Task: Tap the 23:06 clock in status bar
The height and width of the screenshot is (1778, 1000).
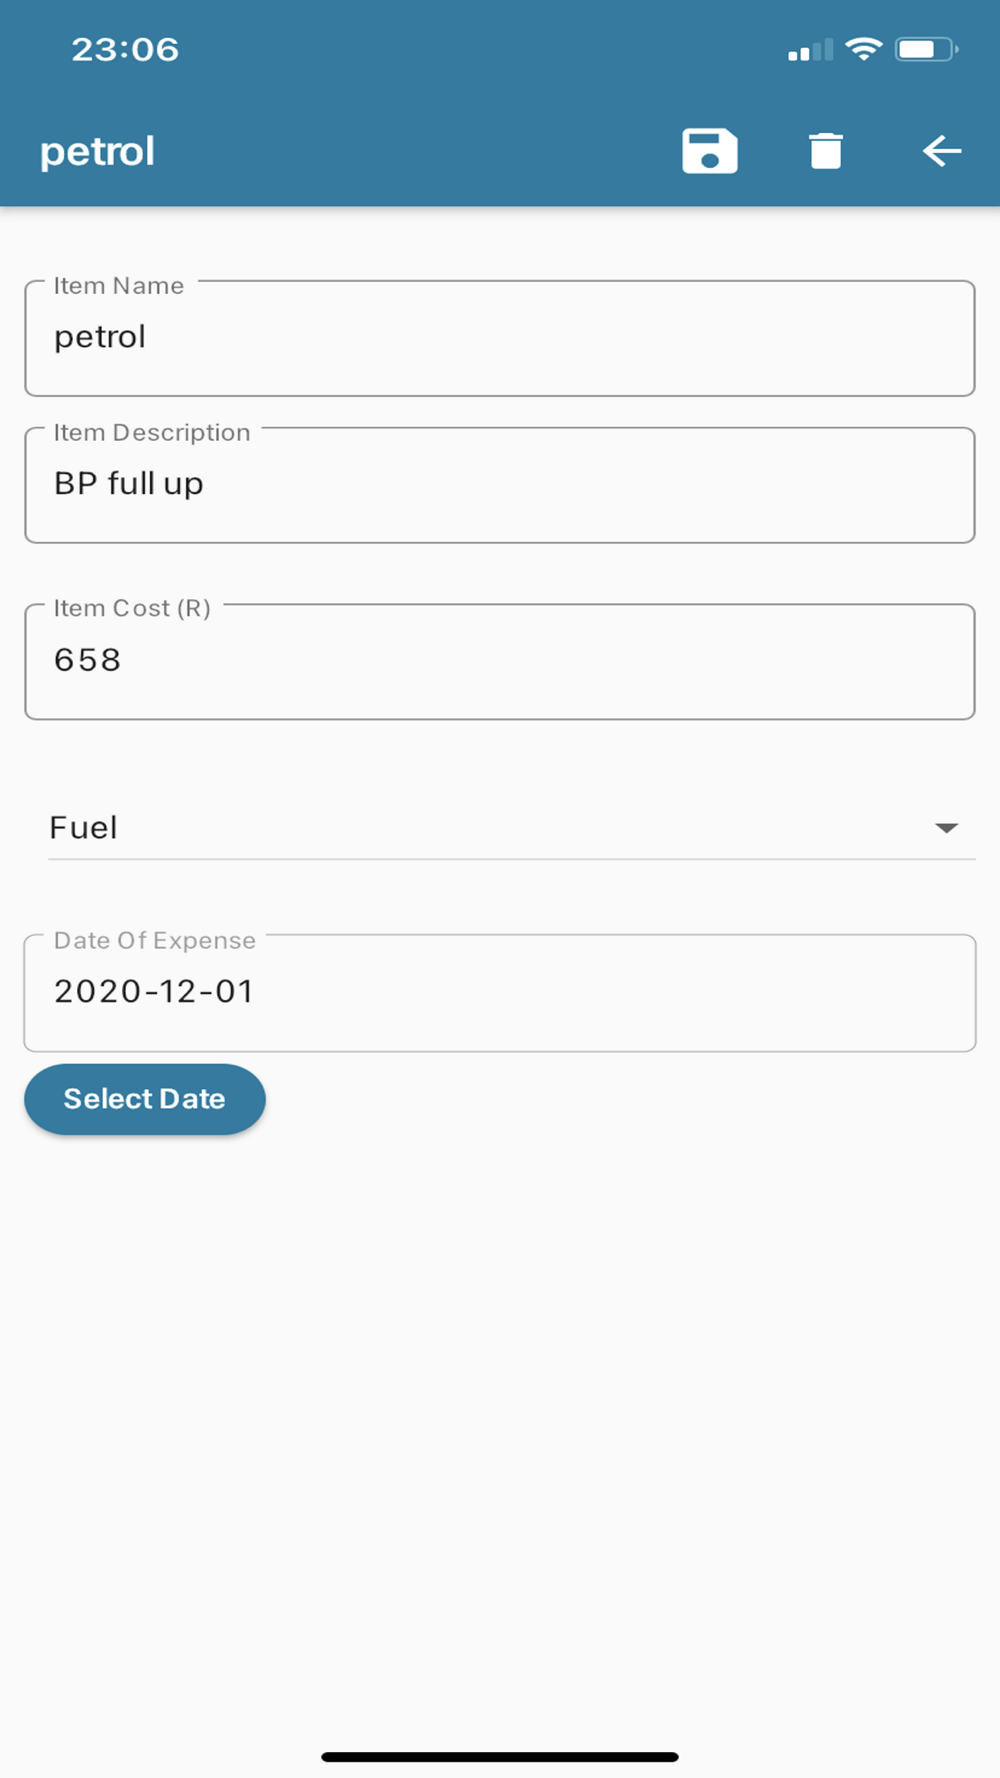Action: pos(125,49)
